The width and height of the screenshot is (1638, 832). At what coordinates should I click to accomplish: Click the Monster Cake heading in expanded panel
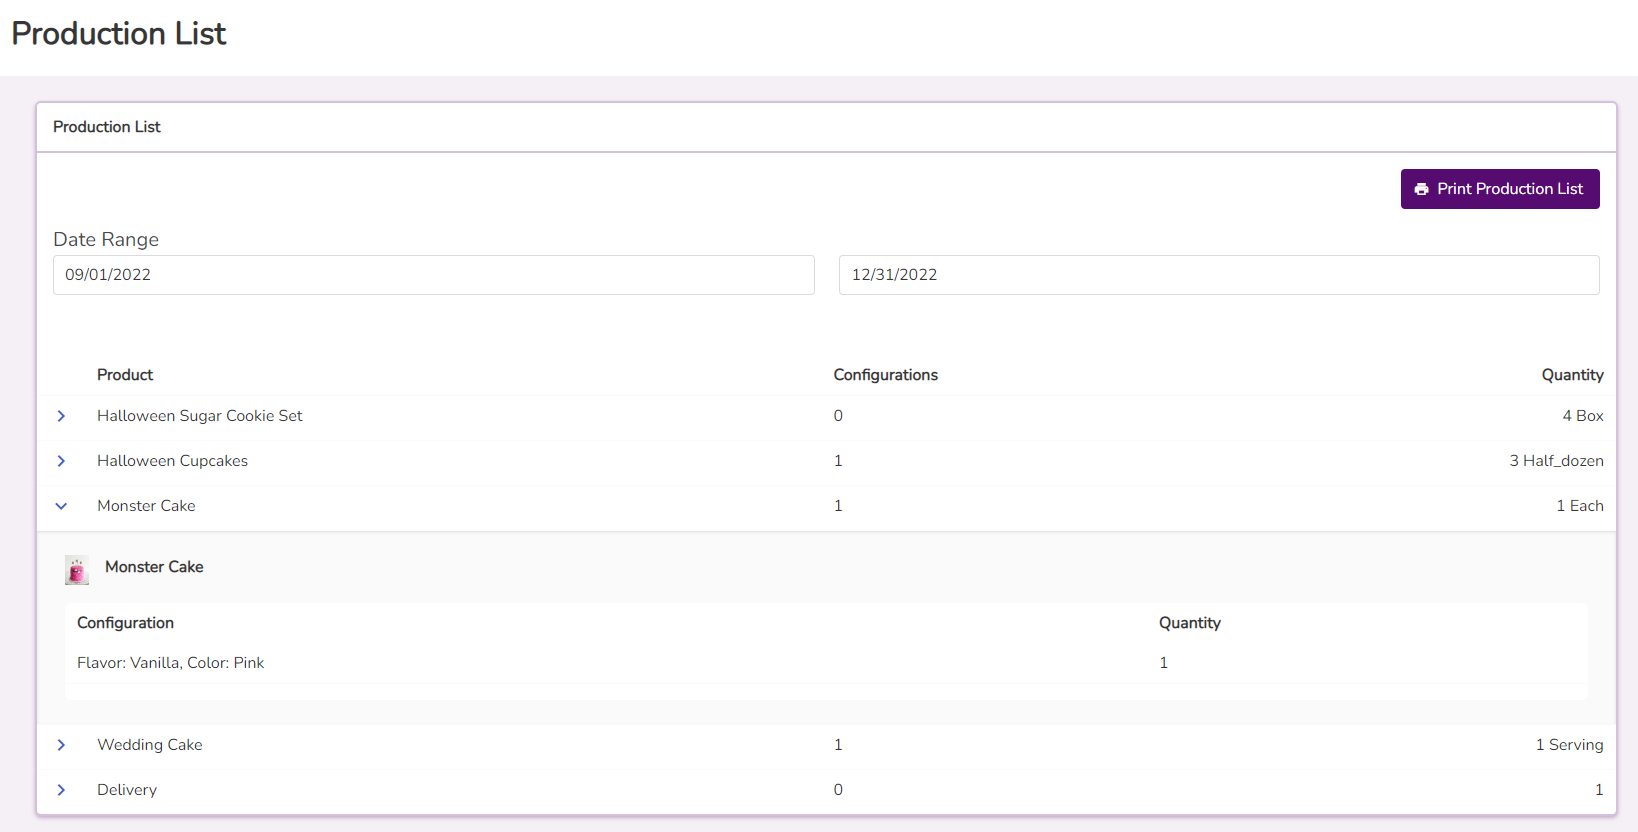point(154,567)
